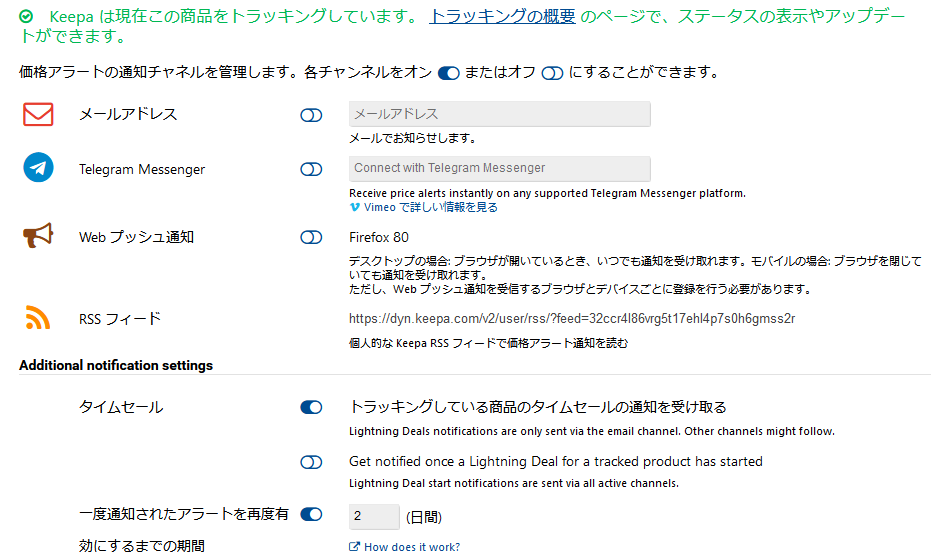Viewport: 949px width, 560px height.
Task: Click the external link icon beside How does it work
Action: pos(354,547)
